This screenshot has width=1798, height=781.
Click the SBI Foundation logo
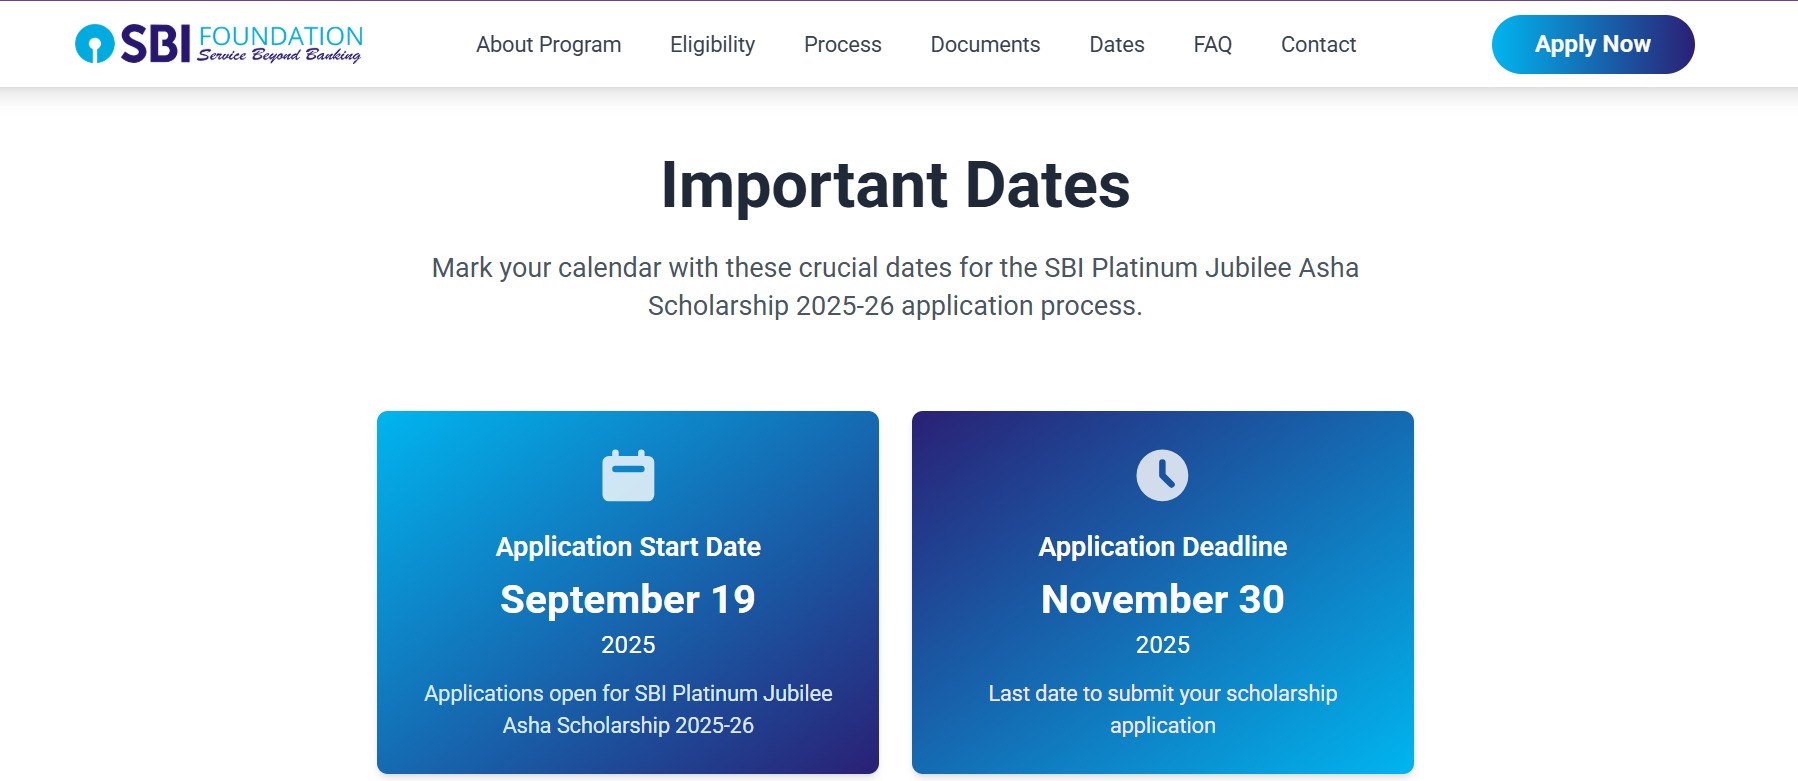click(x=219, y=44)
